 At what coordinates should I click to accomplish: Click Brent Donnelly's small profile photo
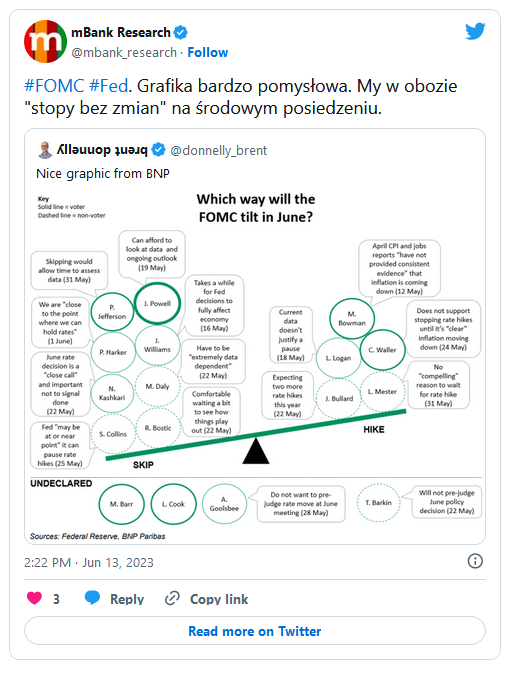[x=45, y=150]
